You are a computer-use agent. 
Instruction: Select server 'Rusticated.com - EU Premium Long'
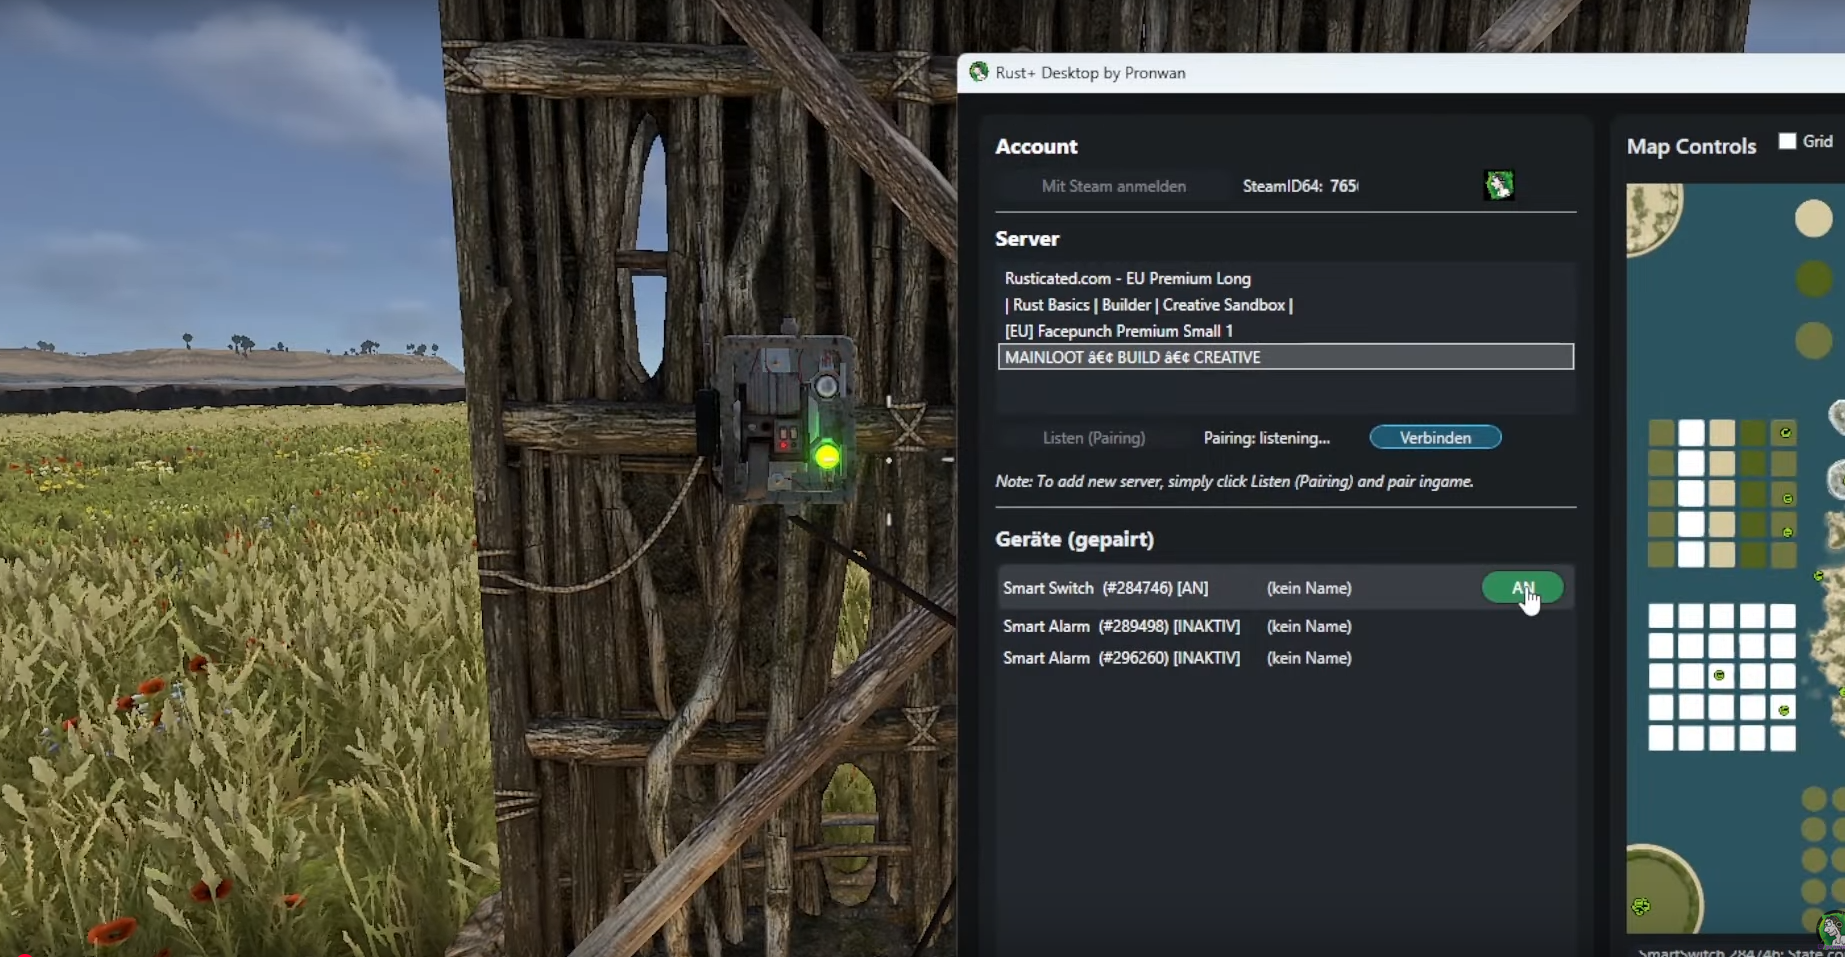pyautogui.click(x=1285, y=278)
